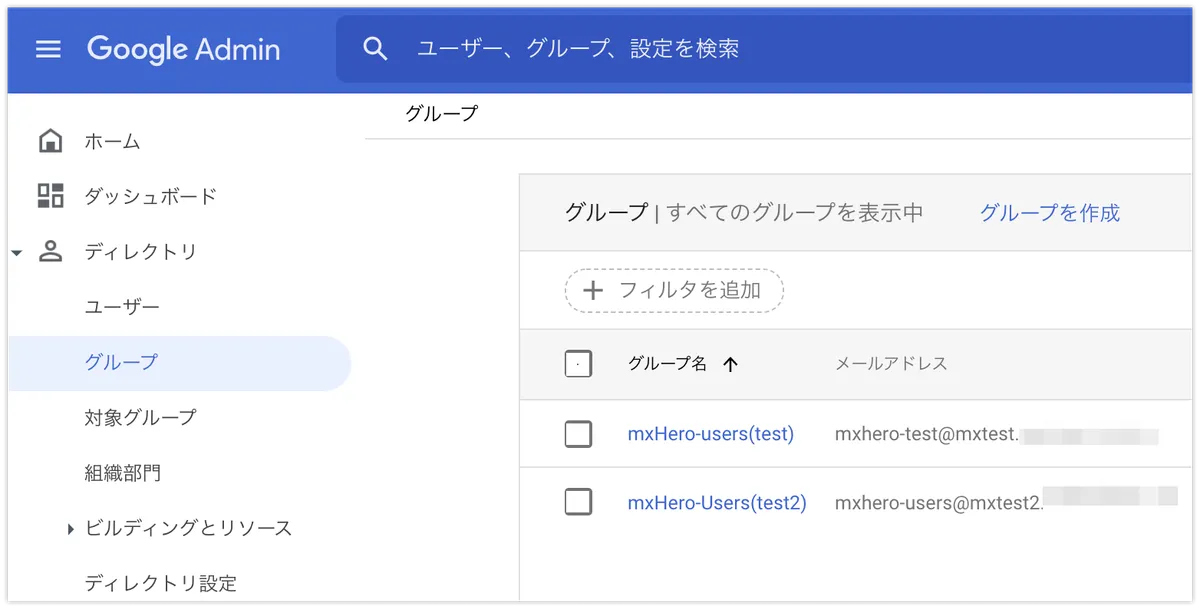Collapse the ディレクトリ section arrow
The width and height of the screenshot is (1200, 609).
pyautogui.click(x=16, y=253)
